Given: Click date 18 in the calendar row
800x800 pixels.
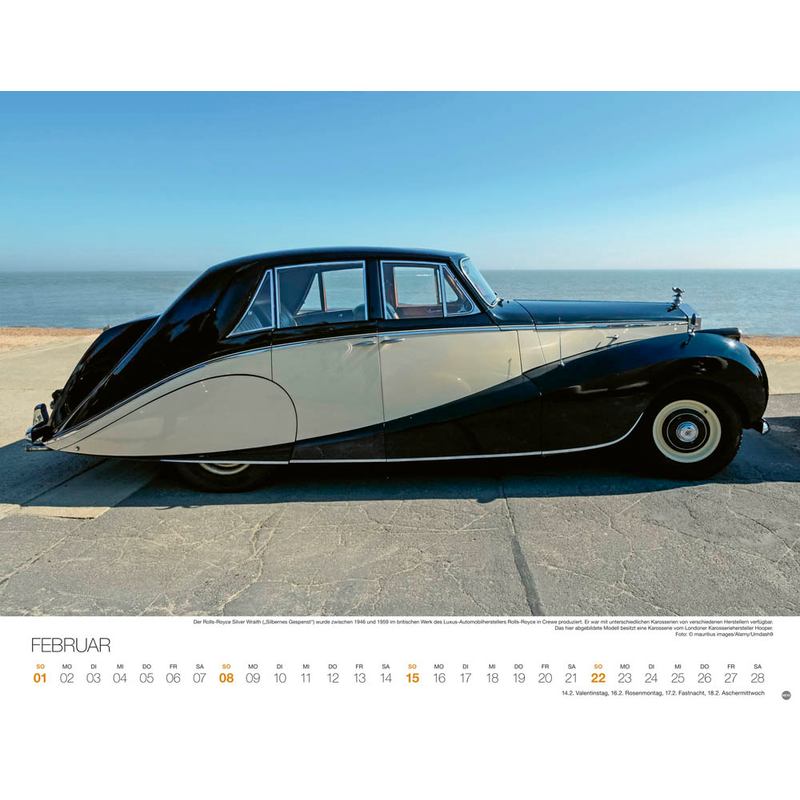Looking at the screenshot, I should pyautogui.click(x=492, y=678).
